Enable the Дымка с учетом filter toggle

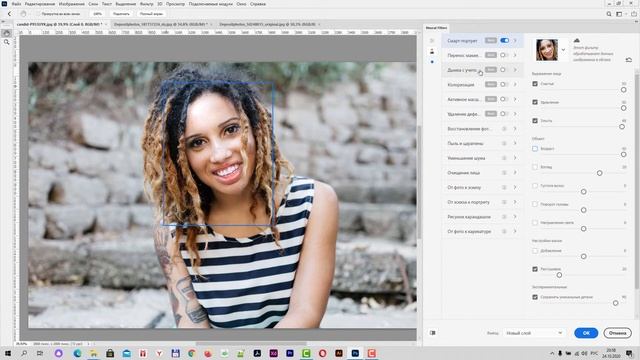coord(504,70)
